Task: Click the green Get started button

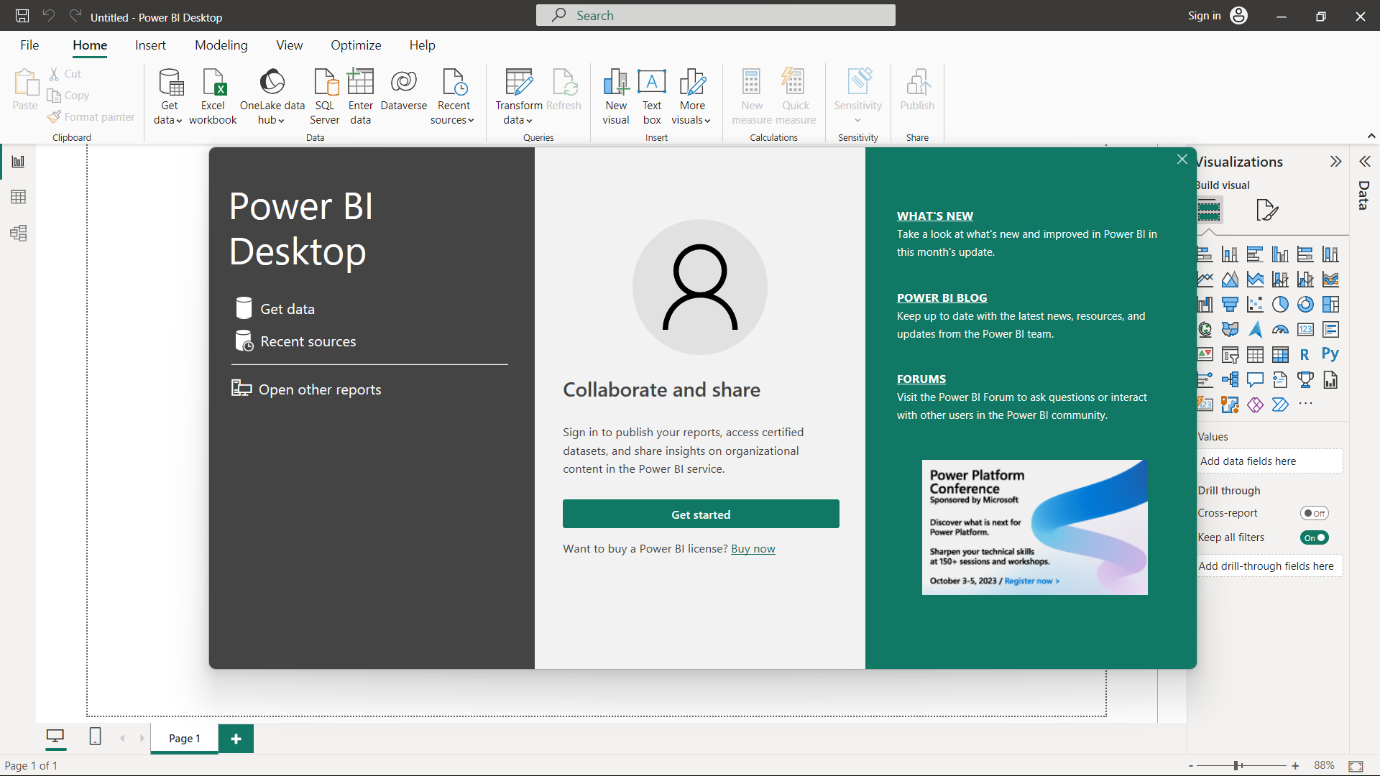Action: 701,514
